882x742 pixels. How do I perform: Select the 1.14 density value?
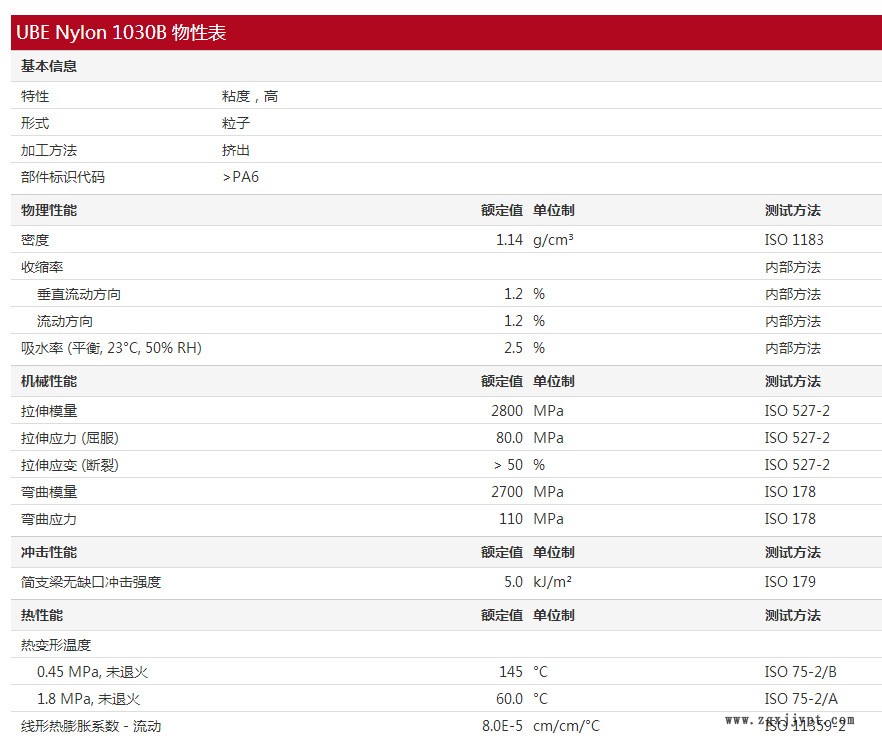509,240
